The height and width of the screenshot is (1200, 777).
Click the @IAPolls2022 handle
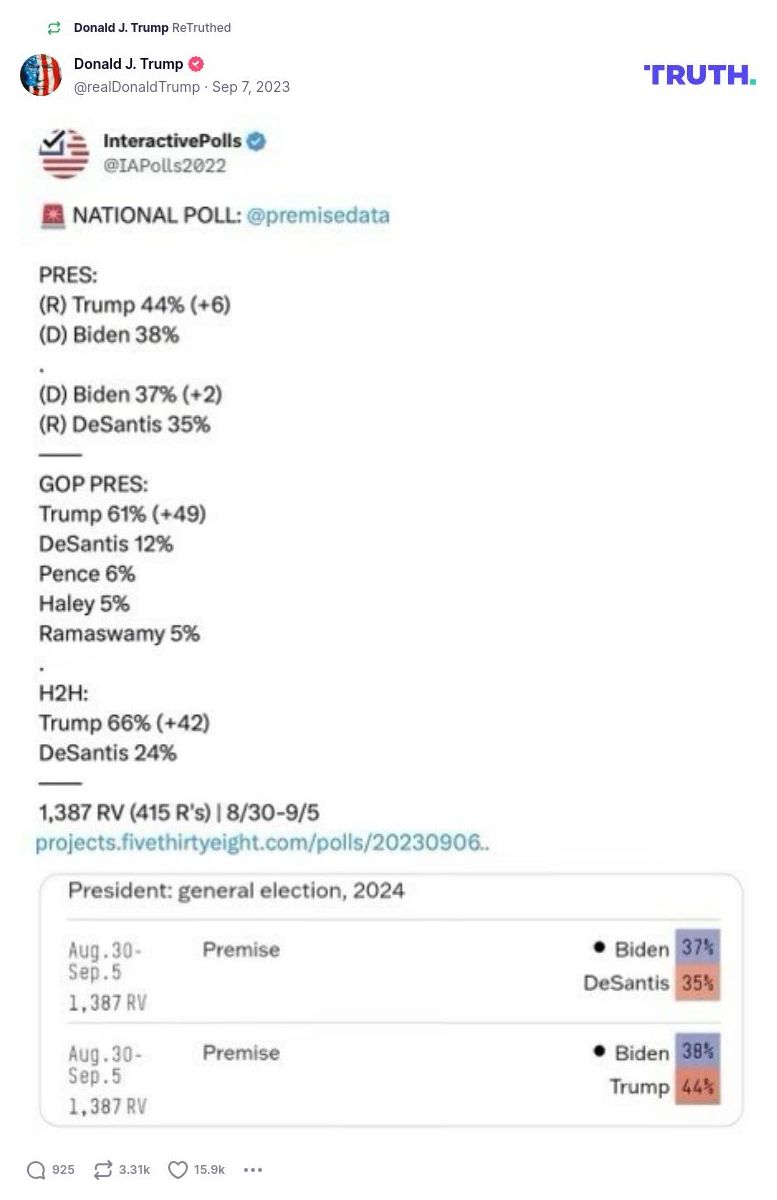click(x=164, y=165)
